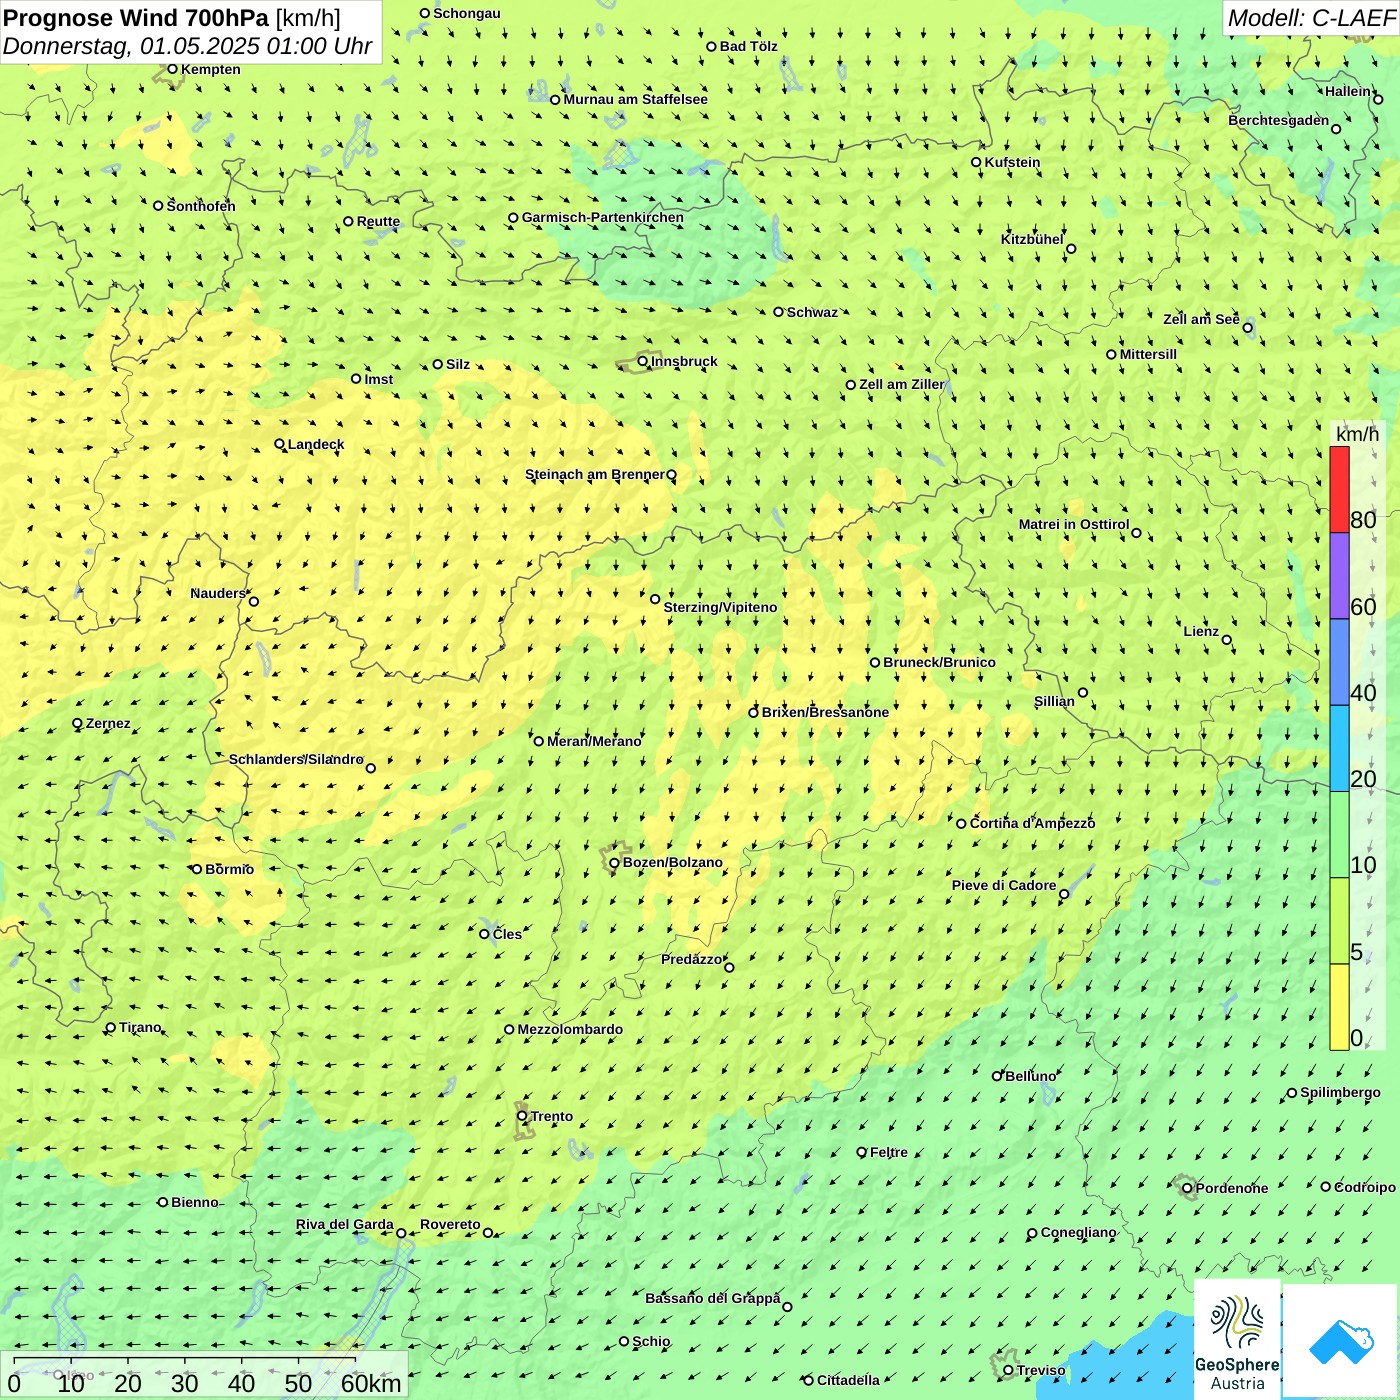Click the Bozen/Bolzano city marker

point(614,863)
